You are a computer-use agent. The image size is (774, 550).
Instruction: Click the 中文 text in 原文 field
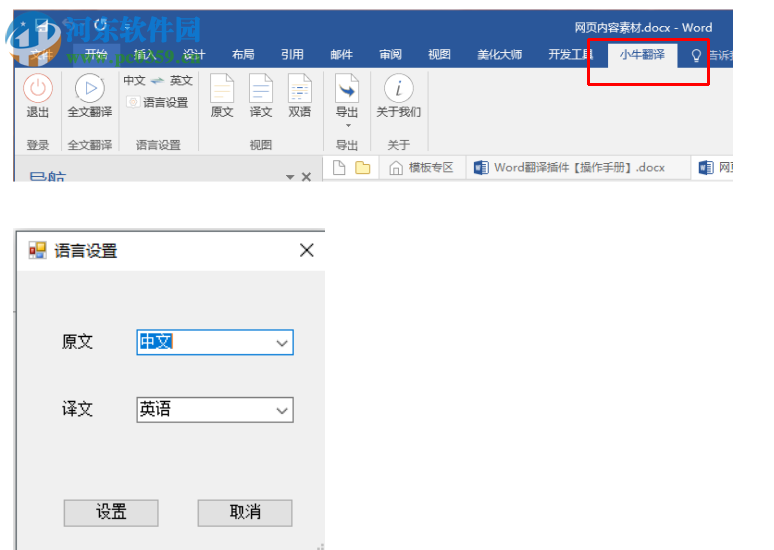(x=156, y=342)
